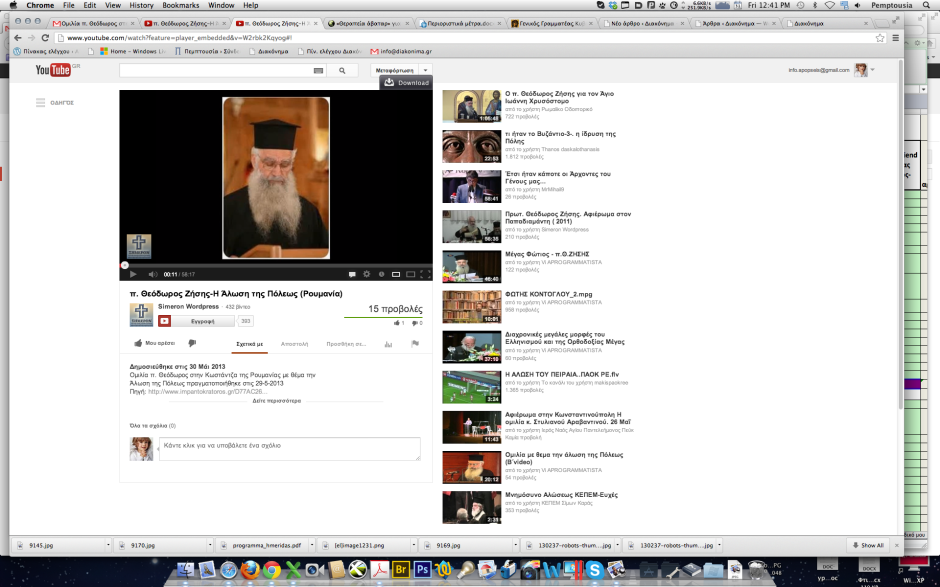The width and height of the screenshot is (940, 587).
Task: Report video with the flag icon
Action: (x=416, y=343)
